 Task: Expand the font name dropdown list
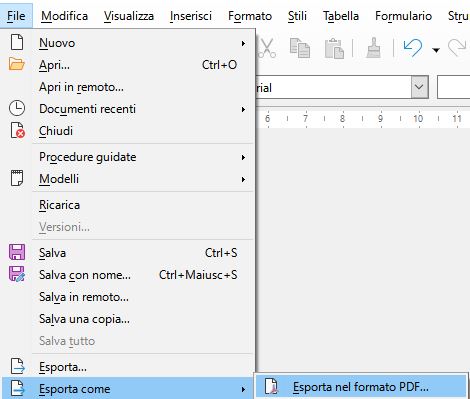click(419, 87)
